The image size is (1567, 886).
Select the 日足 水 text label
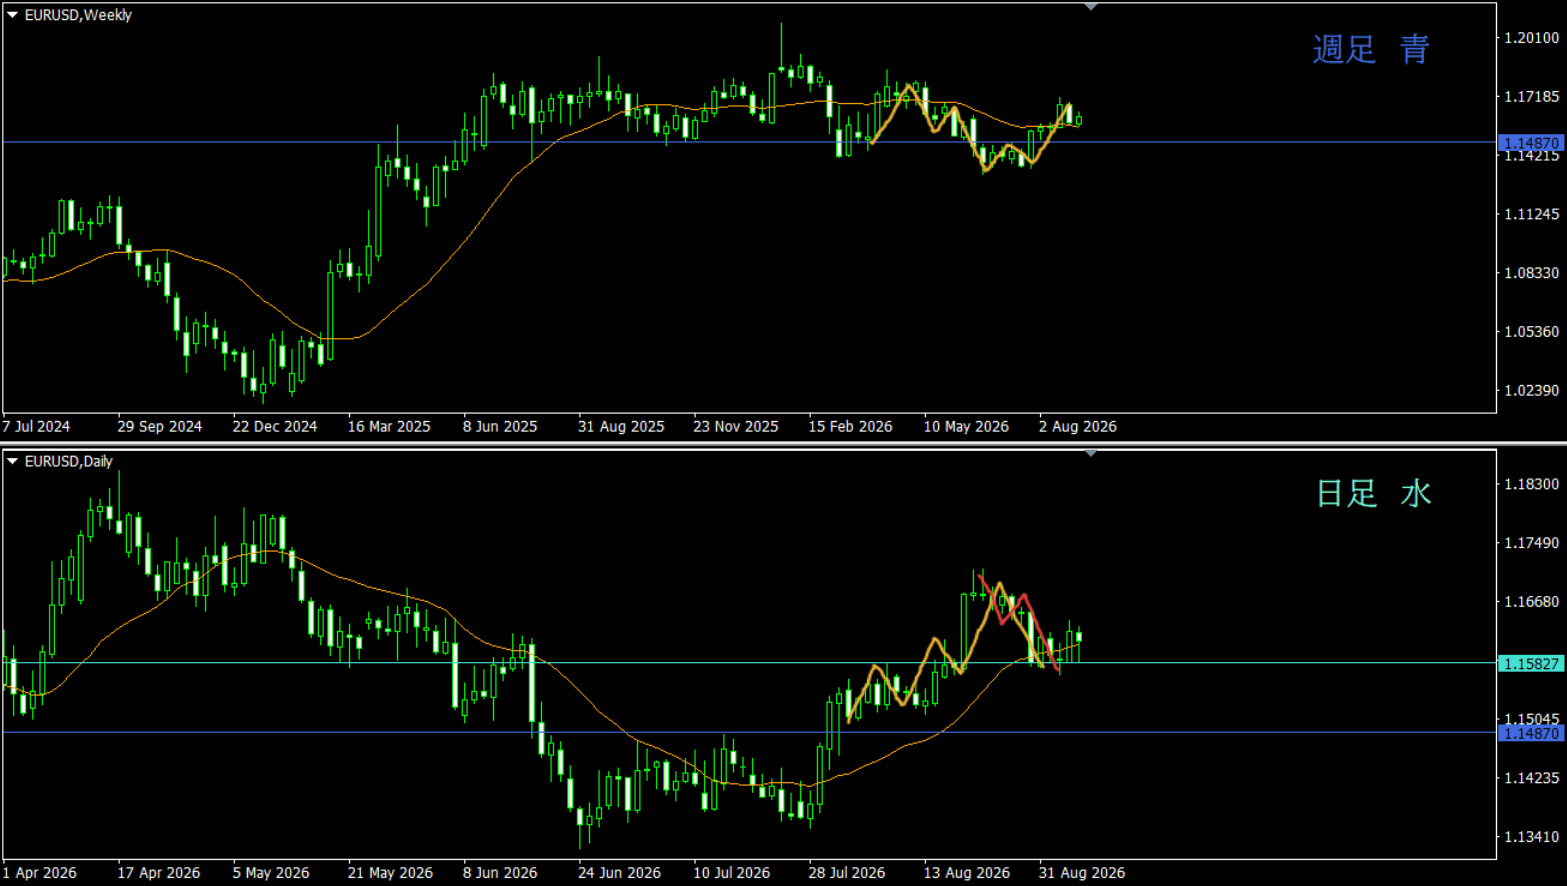pos(1373,493)
